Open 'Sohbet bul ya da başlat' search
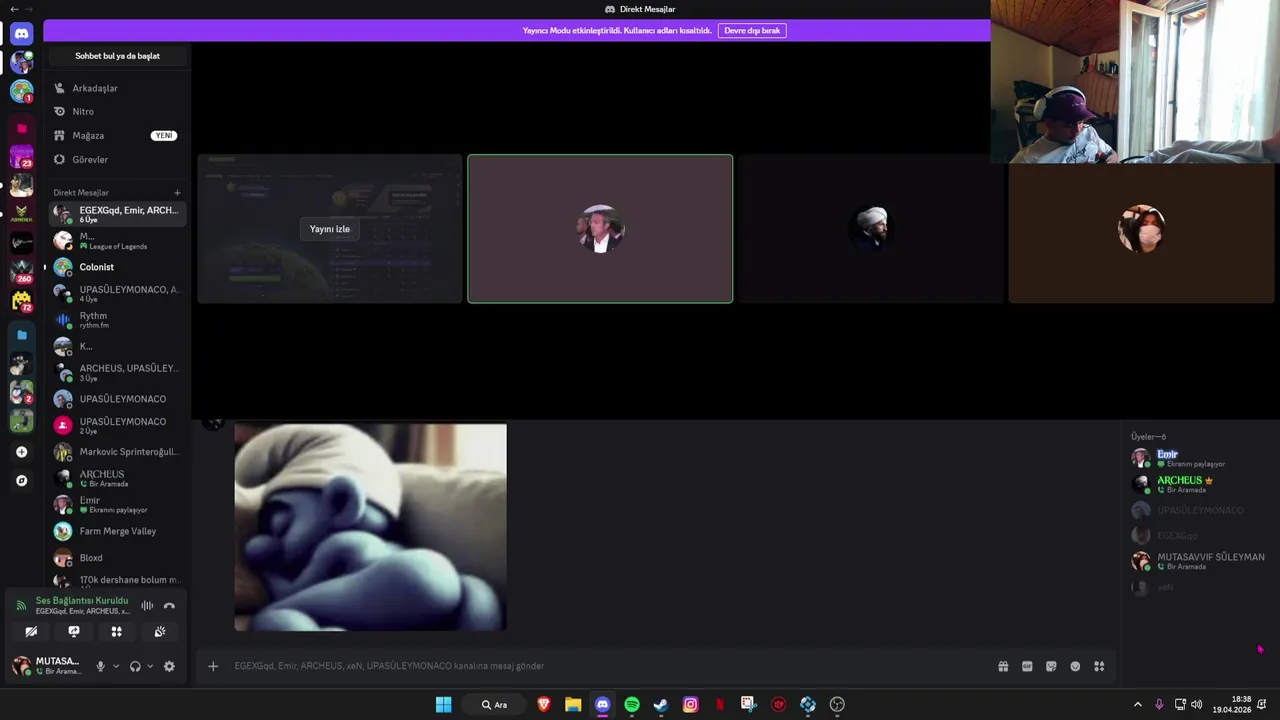 coord(117,56)
